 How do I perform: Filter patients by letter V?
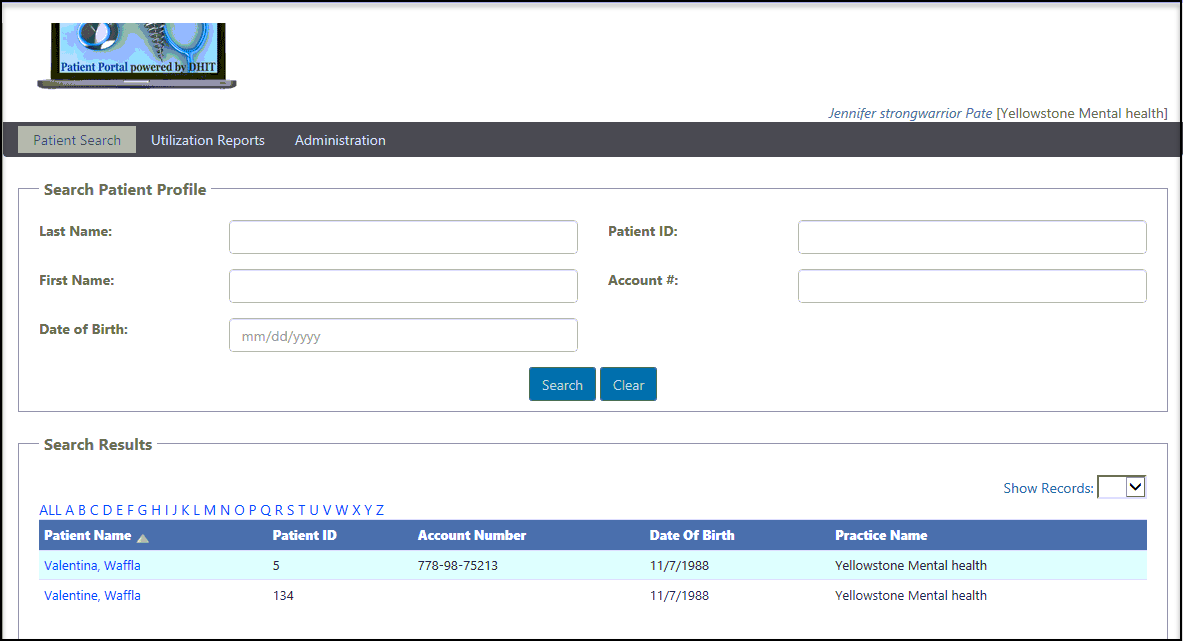[x=327, y=510]
